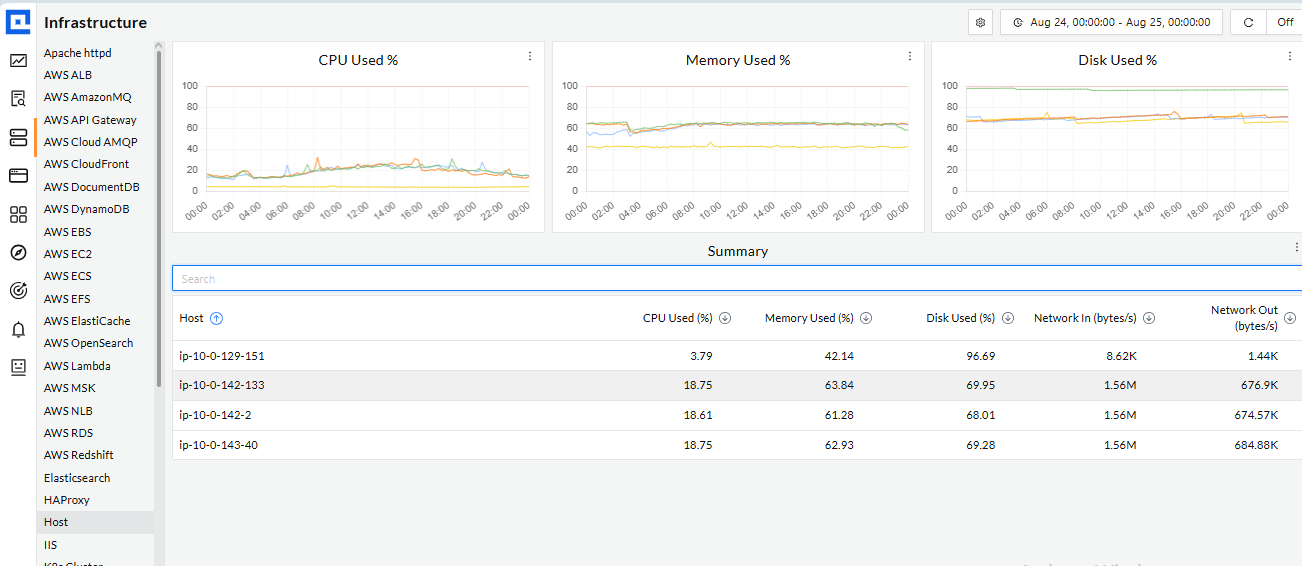Image resolution: width=1302 pixels, height=566 pixels.
Task: Click the refresh icon in the top bar
Action: [1248, 22]
